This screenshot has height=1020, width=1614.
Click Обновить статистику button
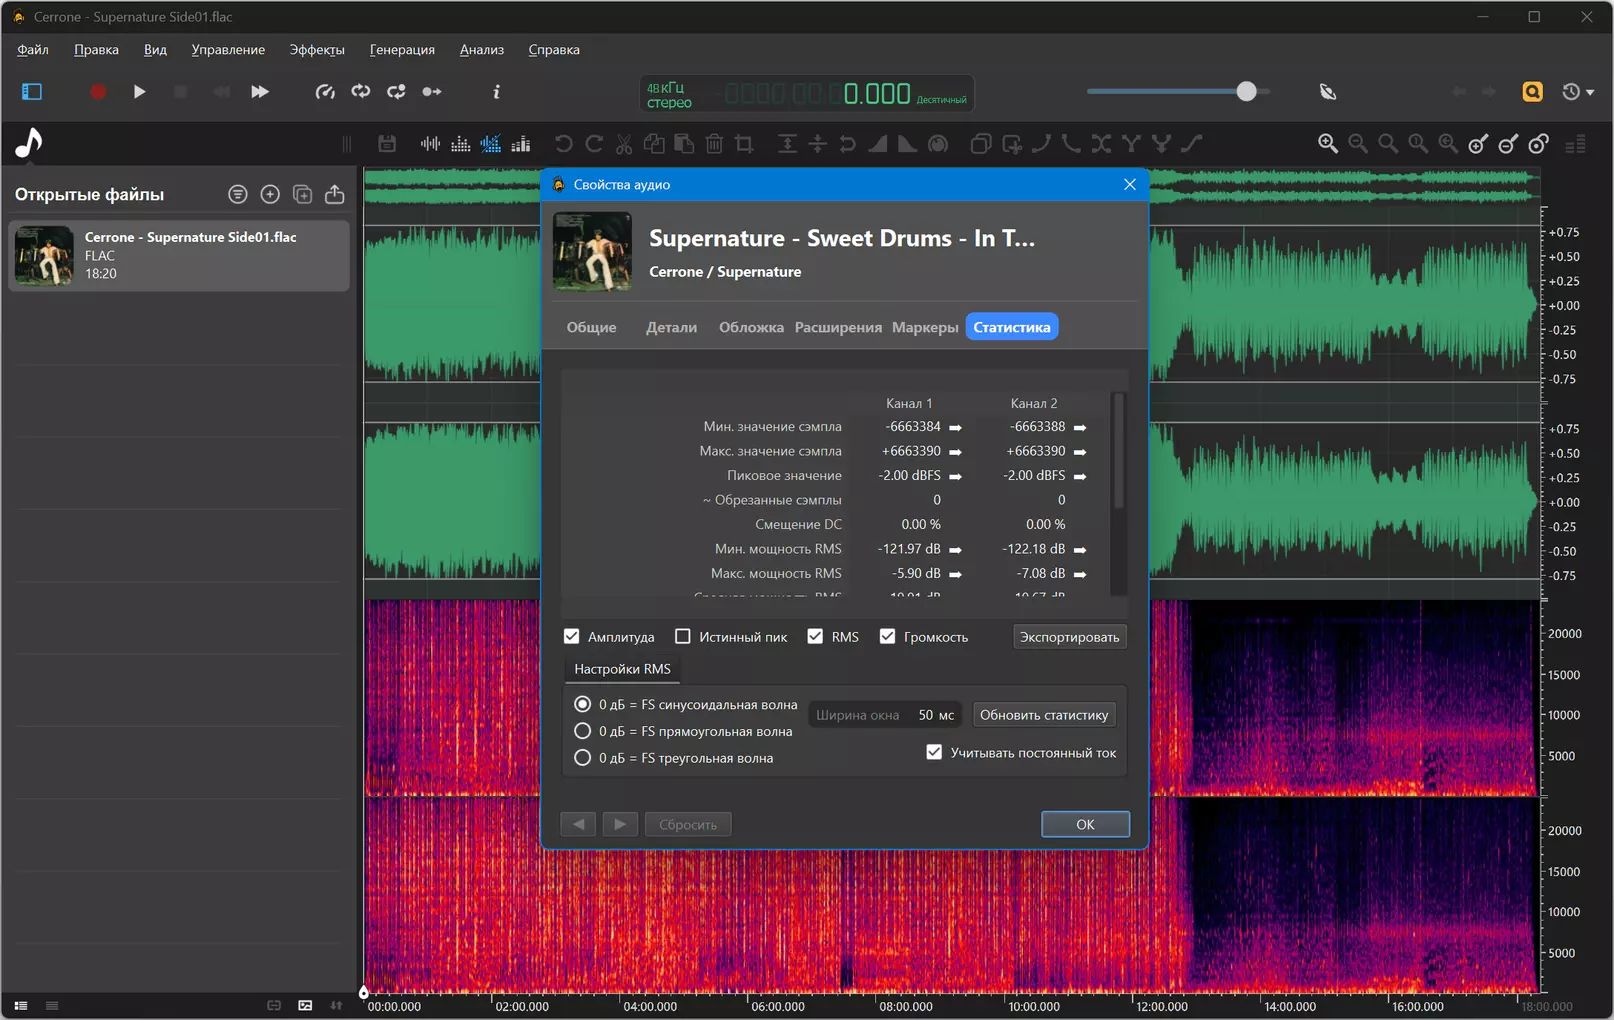coord(1044,715)
